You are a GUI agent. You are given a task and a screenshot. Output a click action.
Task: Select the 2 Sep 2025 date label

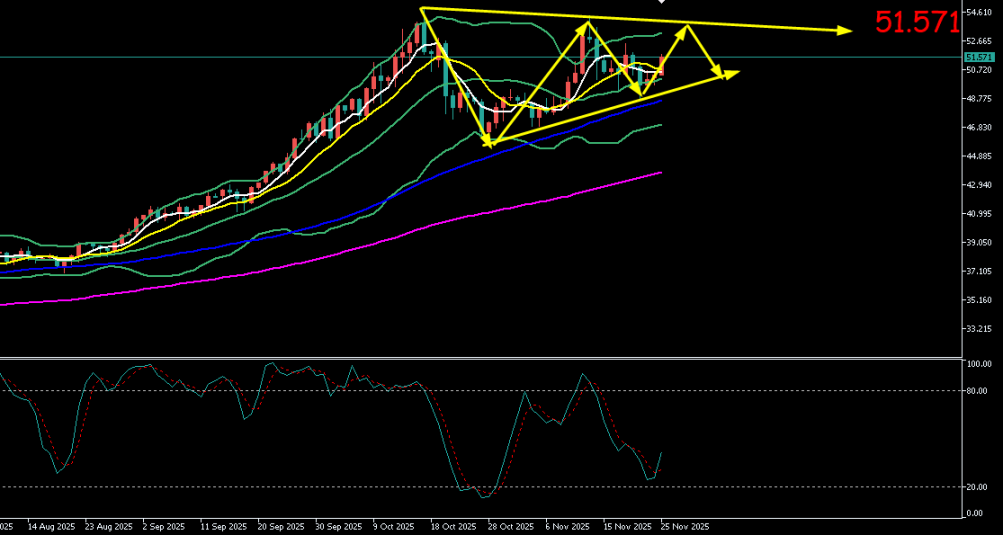pyautogui.click(x=165, y=525)
